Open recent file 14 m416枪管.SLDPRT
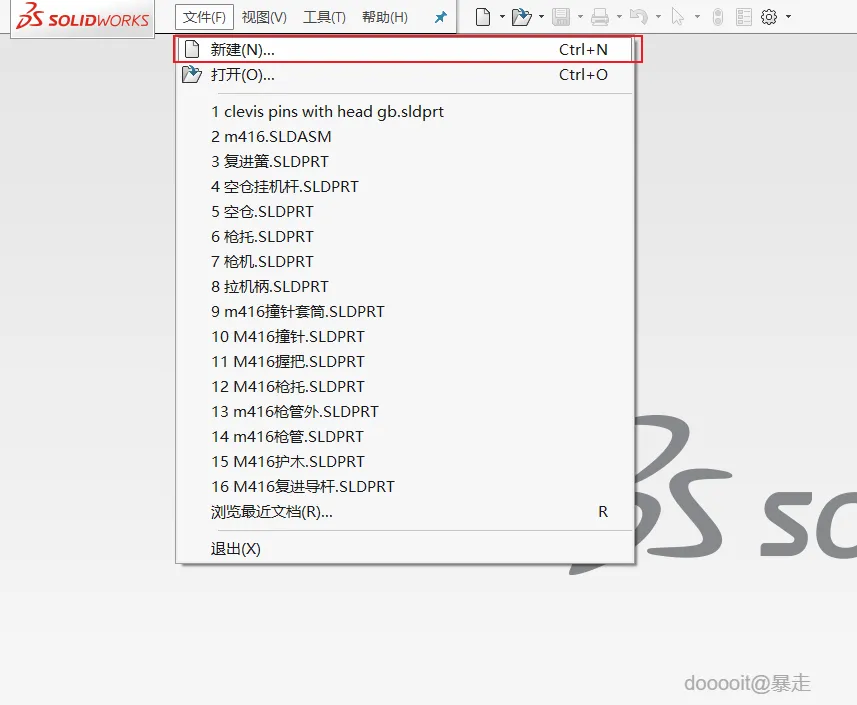 (405, 437)
